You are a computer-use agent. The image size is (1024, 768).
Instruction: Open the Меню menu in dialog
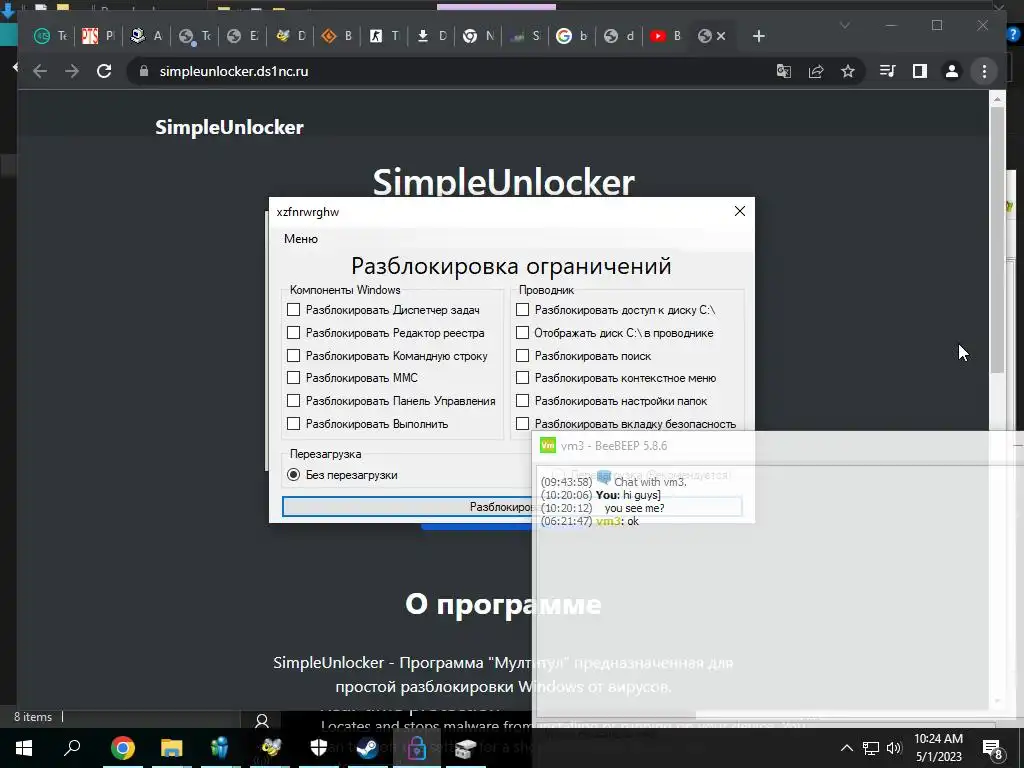click(300, 238)
